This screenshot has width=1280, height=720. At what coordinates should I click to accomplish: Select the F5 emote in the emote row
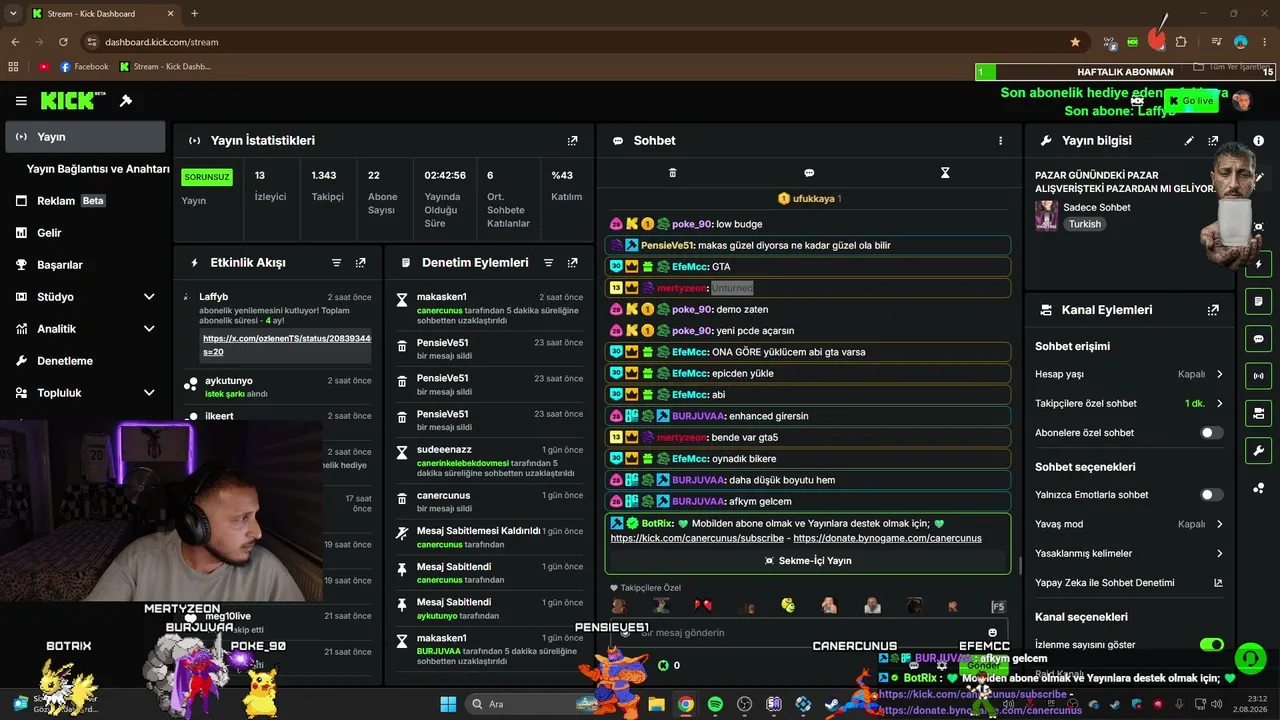(998, 606)
